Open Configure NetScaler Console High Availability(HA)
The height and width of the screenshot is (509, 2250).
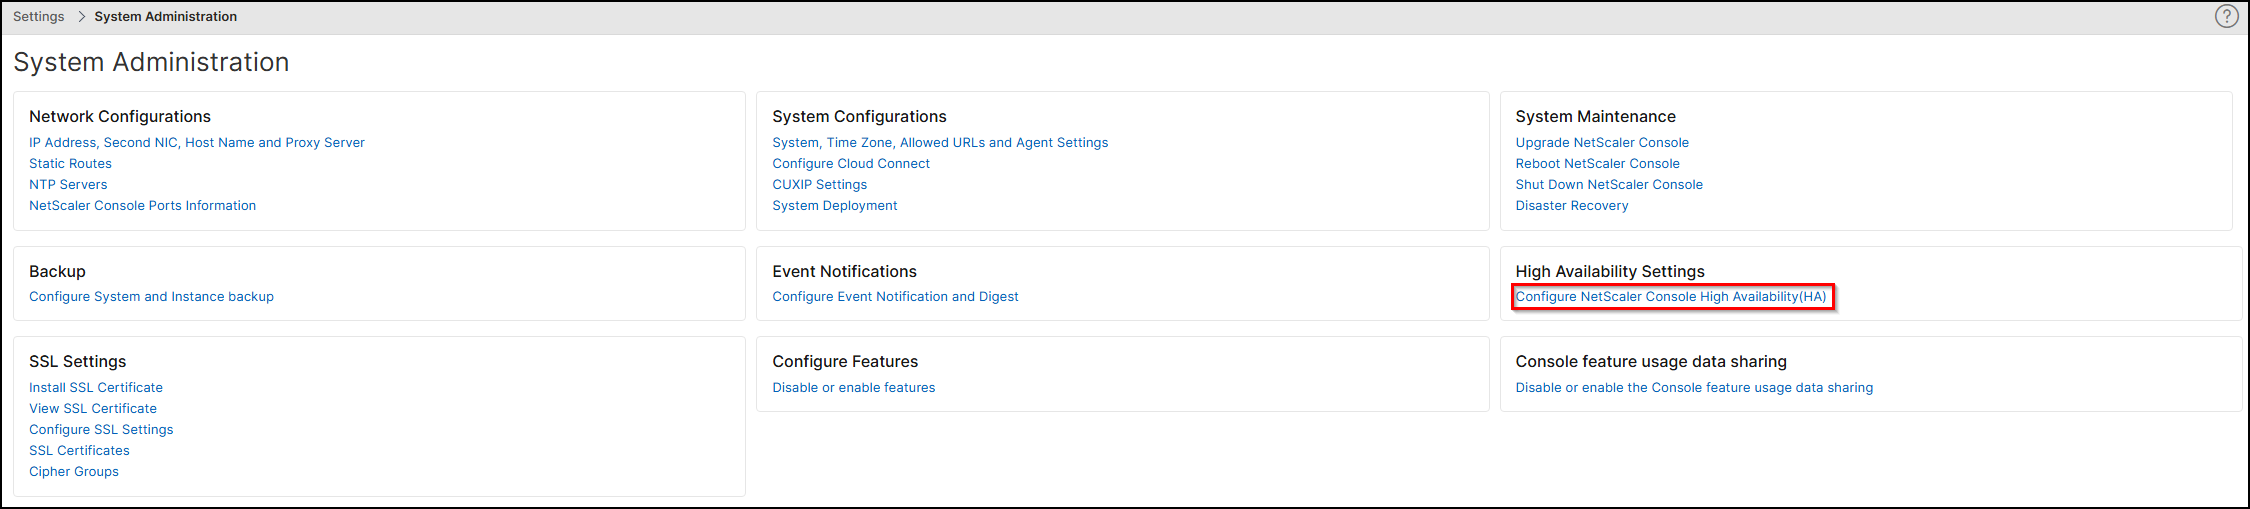(x=1671, y=297)
